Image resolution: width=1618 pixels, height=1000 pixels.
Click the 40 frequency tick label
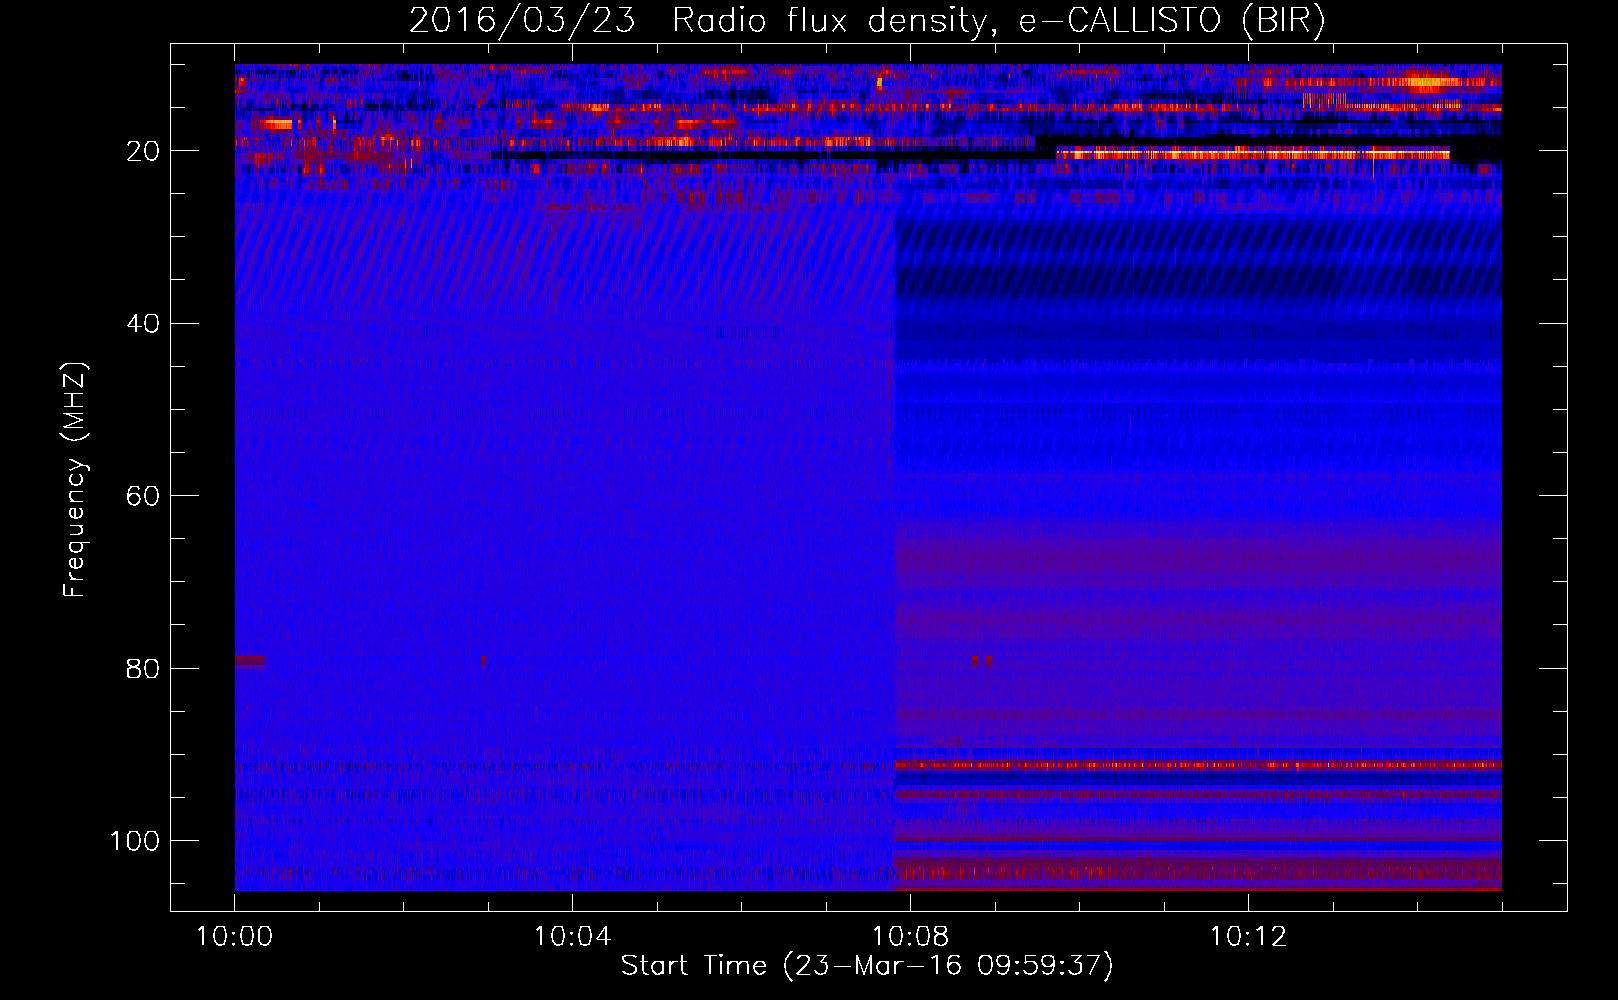(x=144, y=324)
